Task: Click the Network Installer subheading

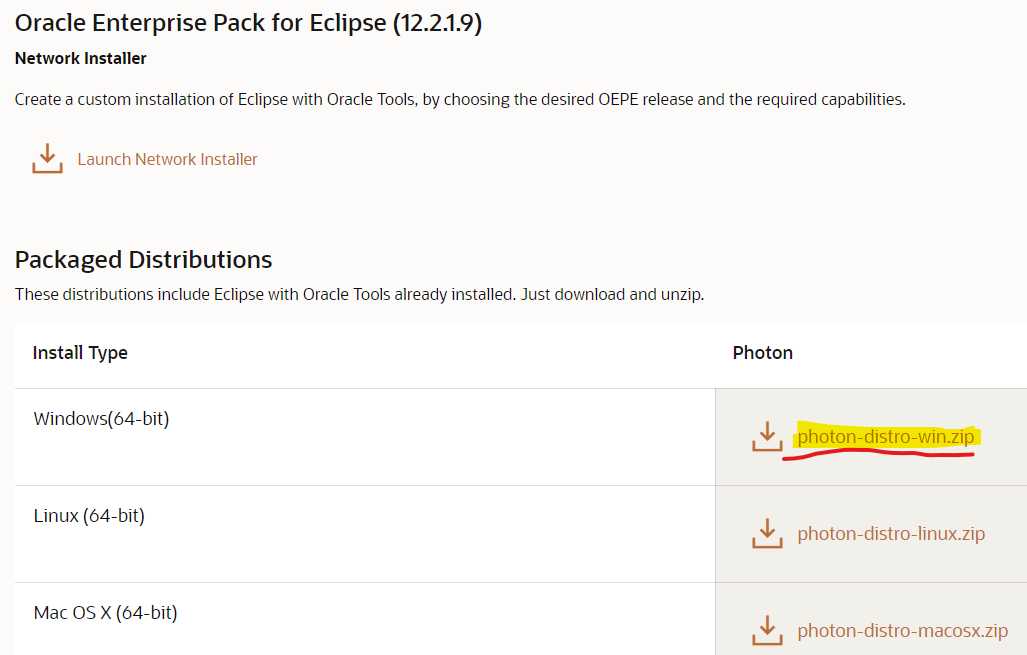Action: click(x=81, y=58)
